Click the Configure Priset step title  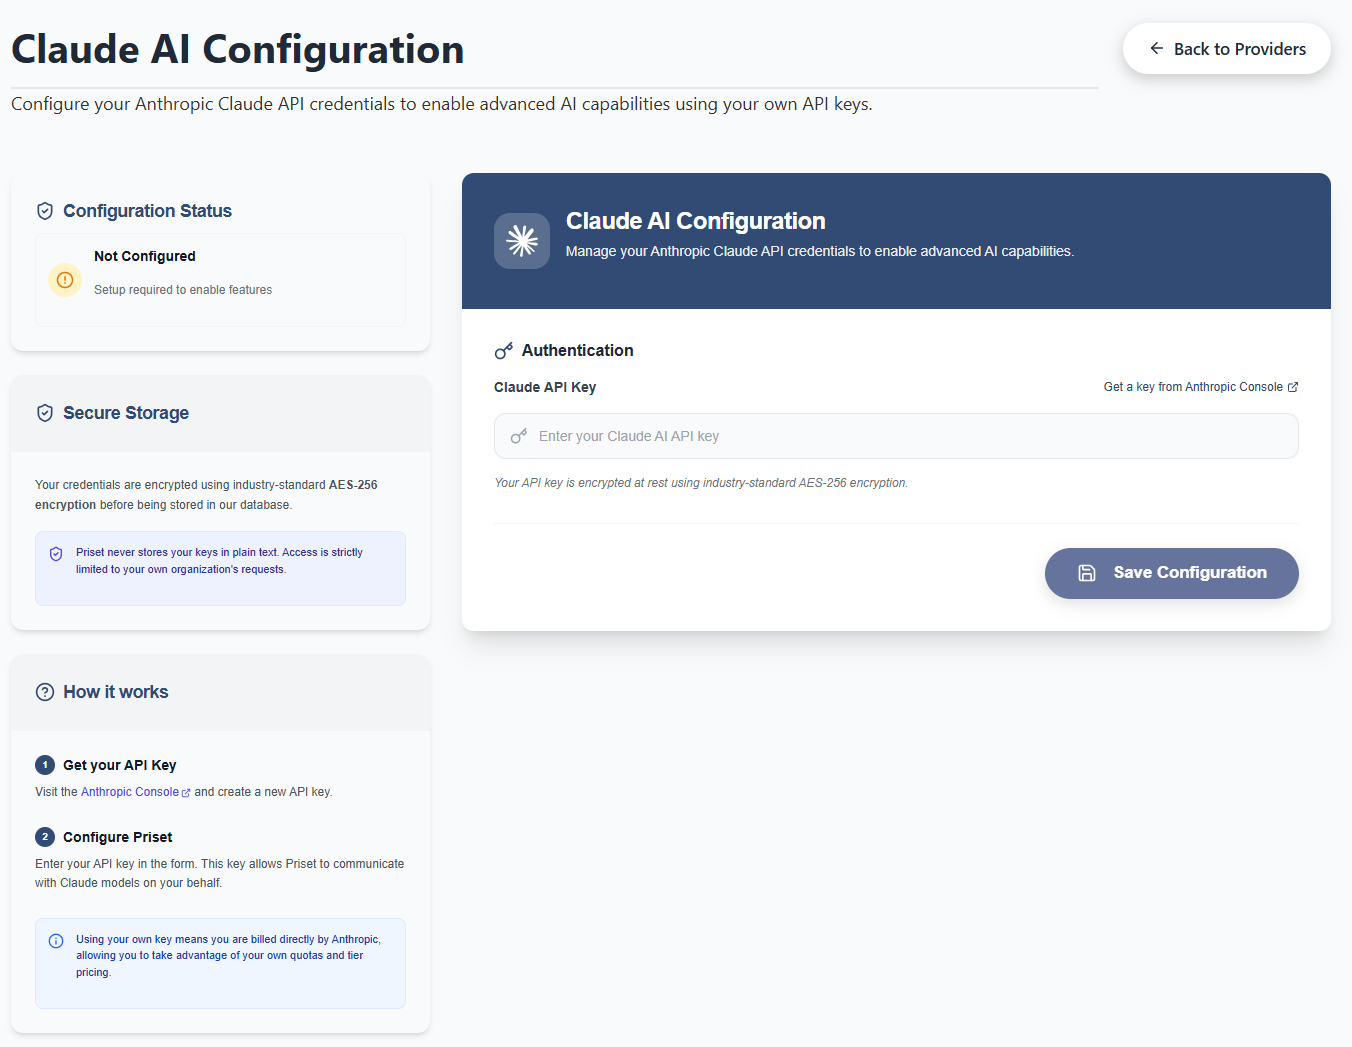[118, 837]
